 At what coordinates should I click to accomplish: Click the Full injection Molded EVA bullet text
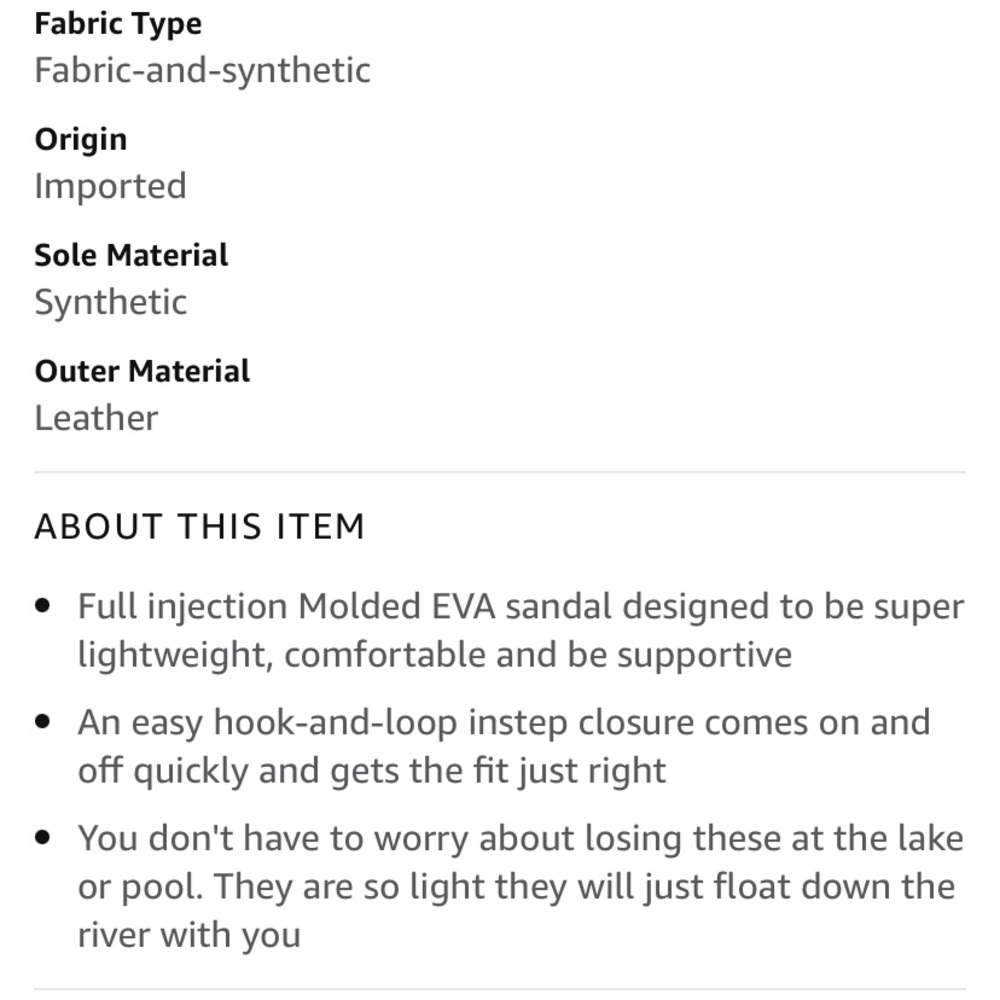coord(520,607)
